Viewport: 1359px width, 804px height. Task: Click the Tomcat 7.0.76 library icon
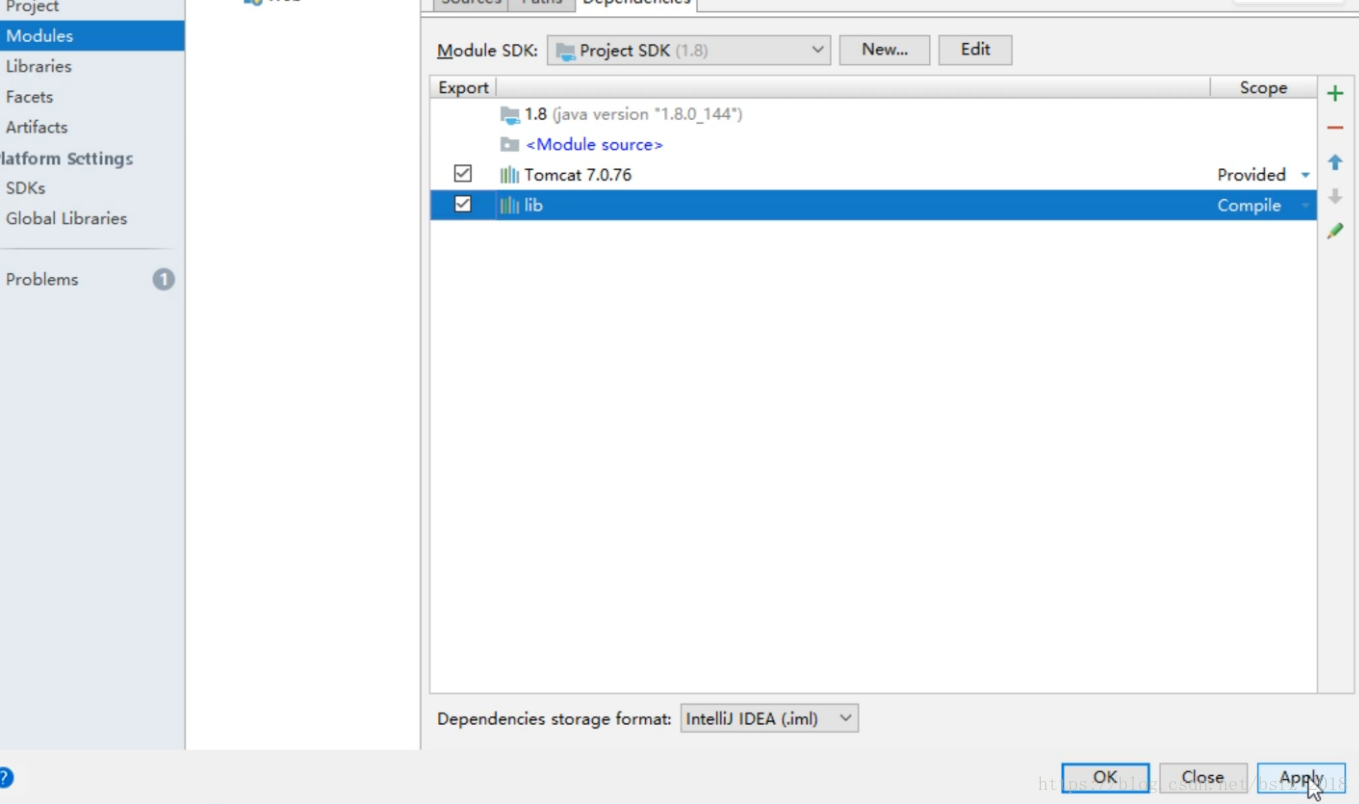click(x=510, y=175)
